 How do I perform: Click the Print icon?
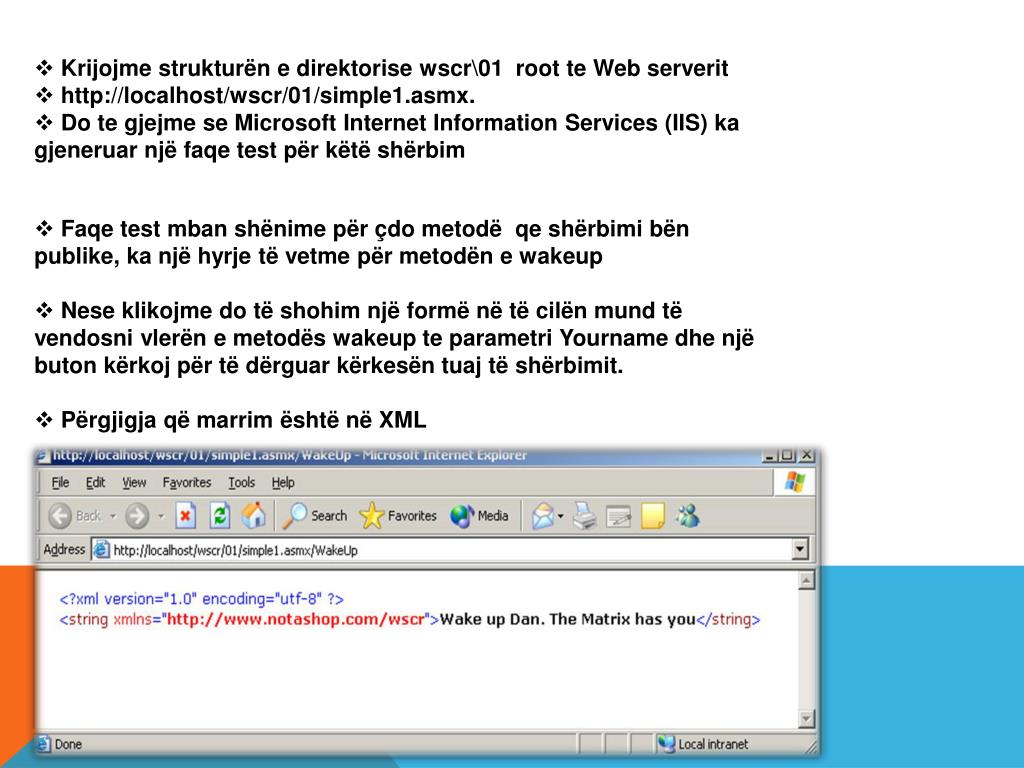584,516
